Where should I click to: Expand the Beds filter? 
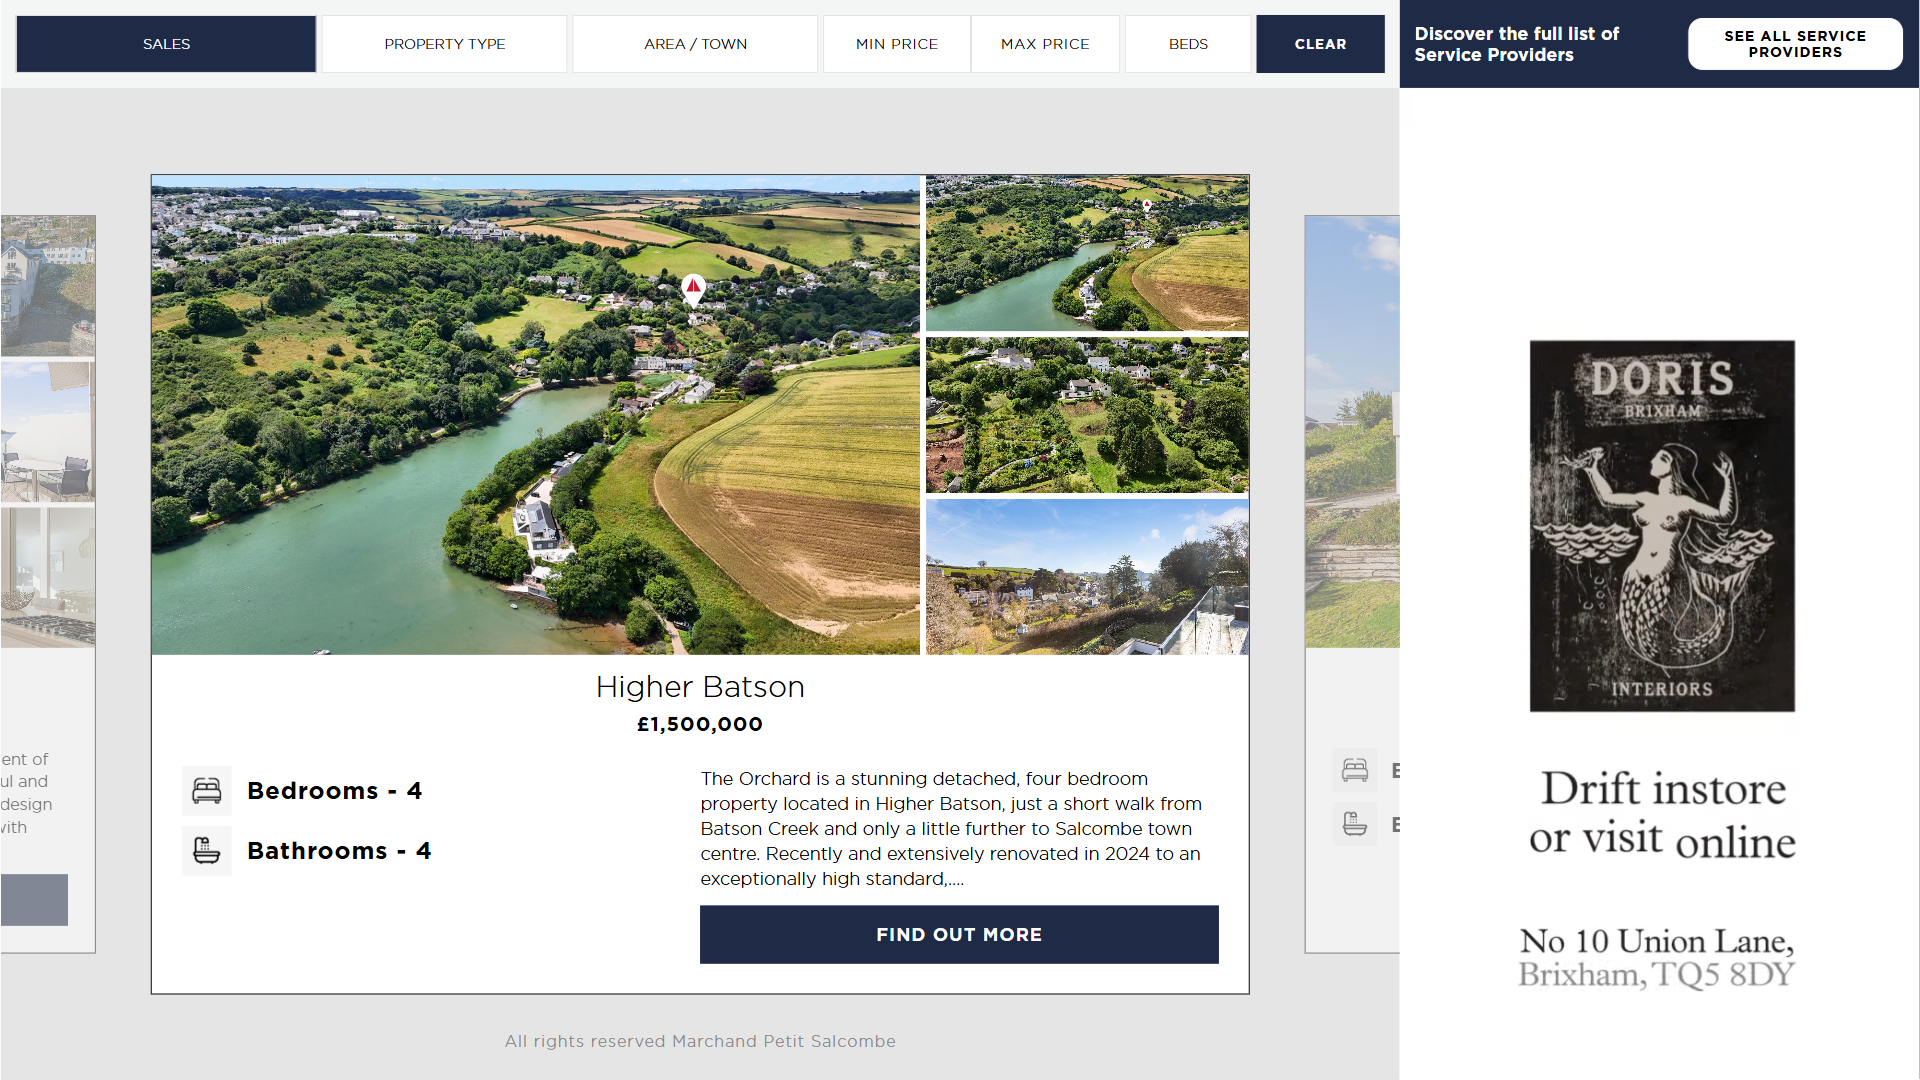[x=1188, y=44]
